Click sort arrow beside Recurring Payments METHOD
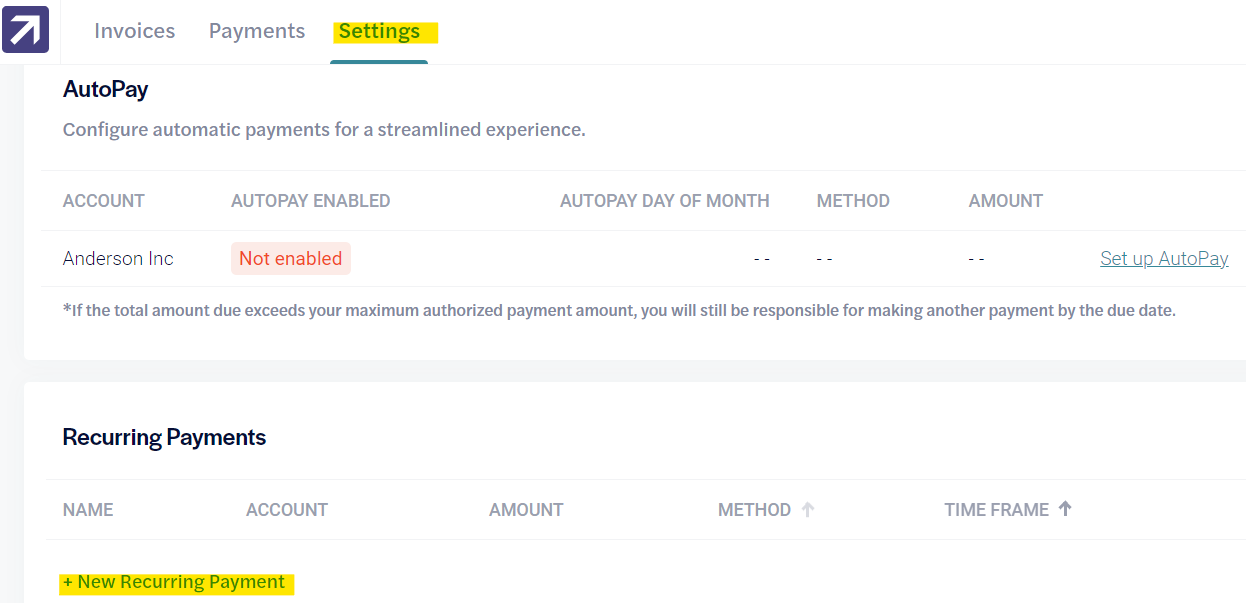Screen dimensions: 1246x603 (808, 509)
